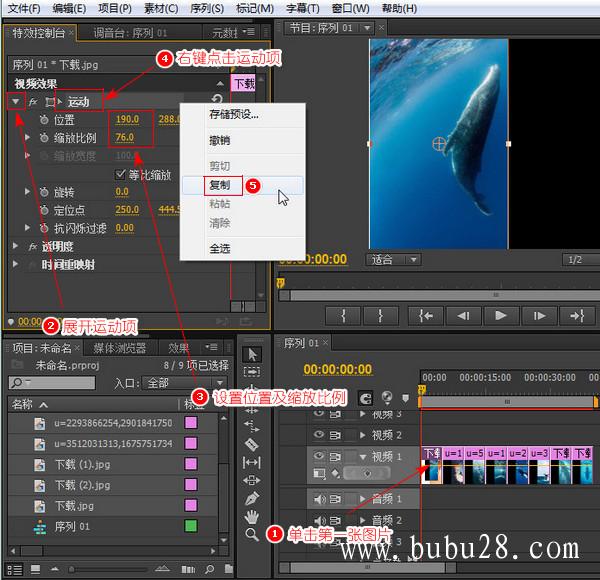Toggle Video 3 track eye visibility
This screenshot has width=600, height=580.
pos(318,414)
